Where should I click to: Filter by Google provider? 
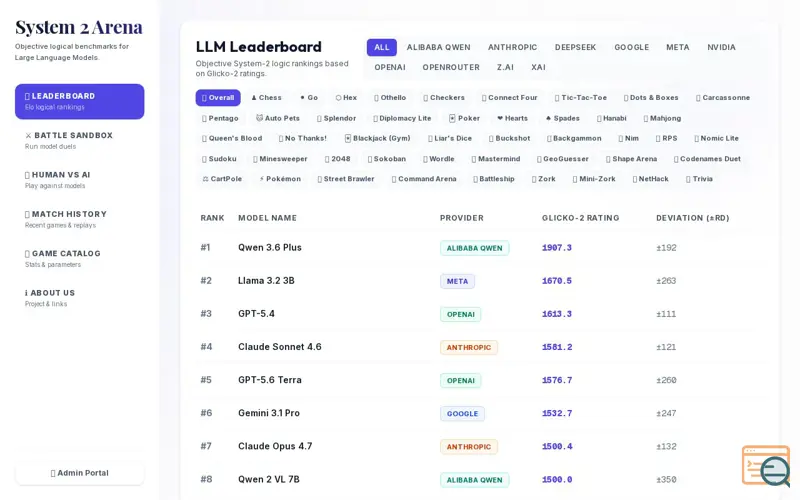click(x=632, y=47)
